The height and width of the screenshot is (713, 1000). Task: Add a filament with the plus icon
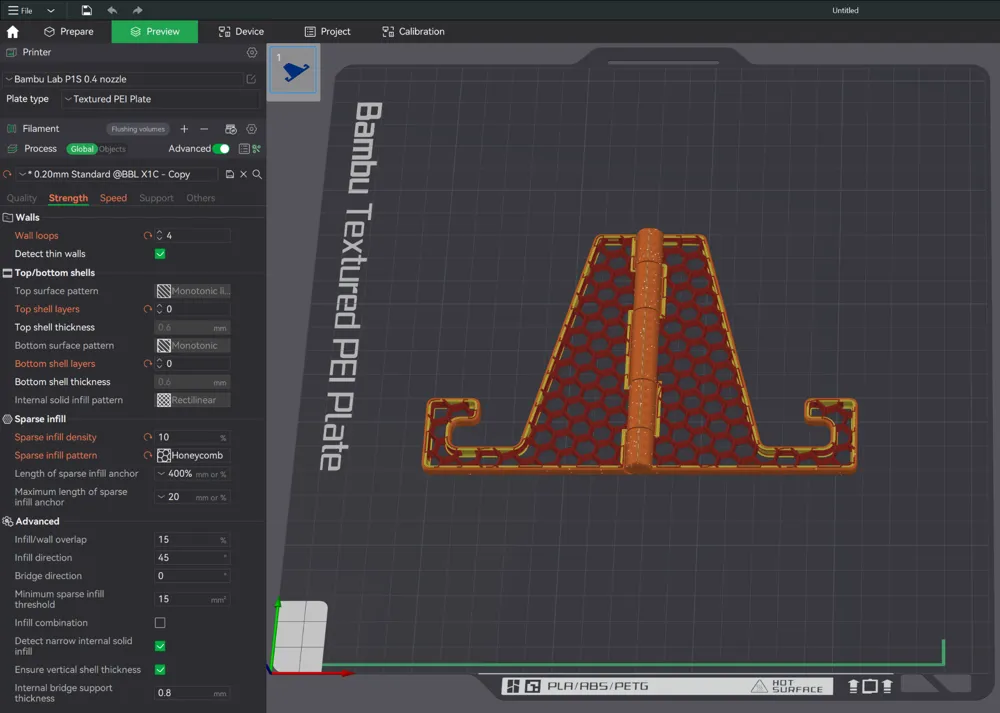coord(184,129)
